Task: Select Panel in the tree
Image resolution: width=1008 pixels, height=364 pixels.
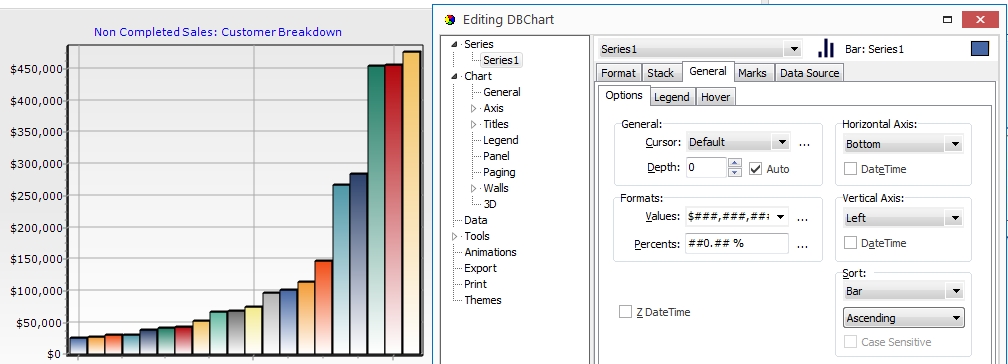Action: 496,156
